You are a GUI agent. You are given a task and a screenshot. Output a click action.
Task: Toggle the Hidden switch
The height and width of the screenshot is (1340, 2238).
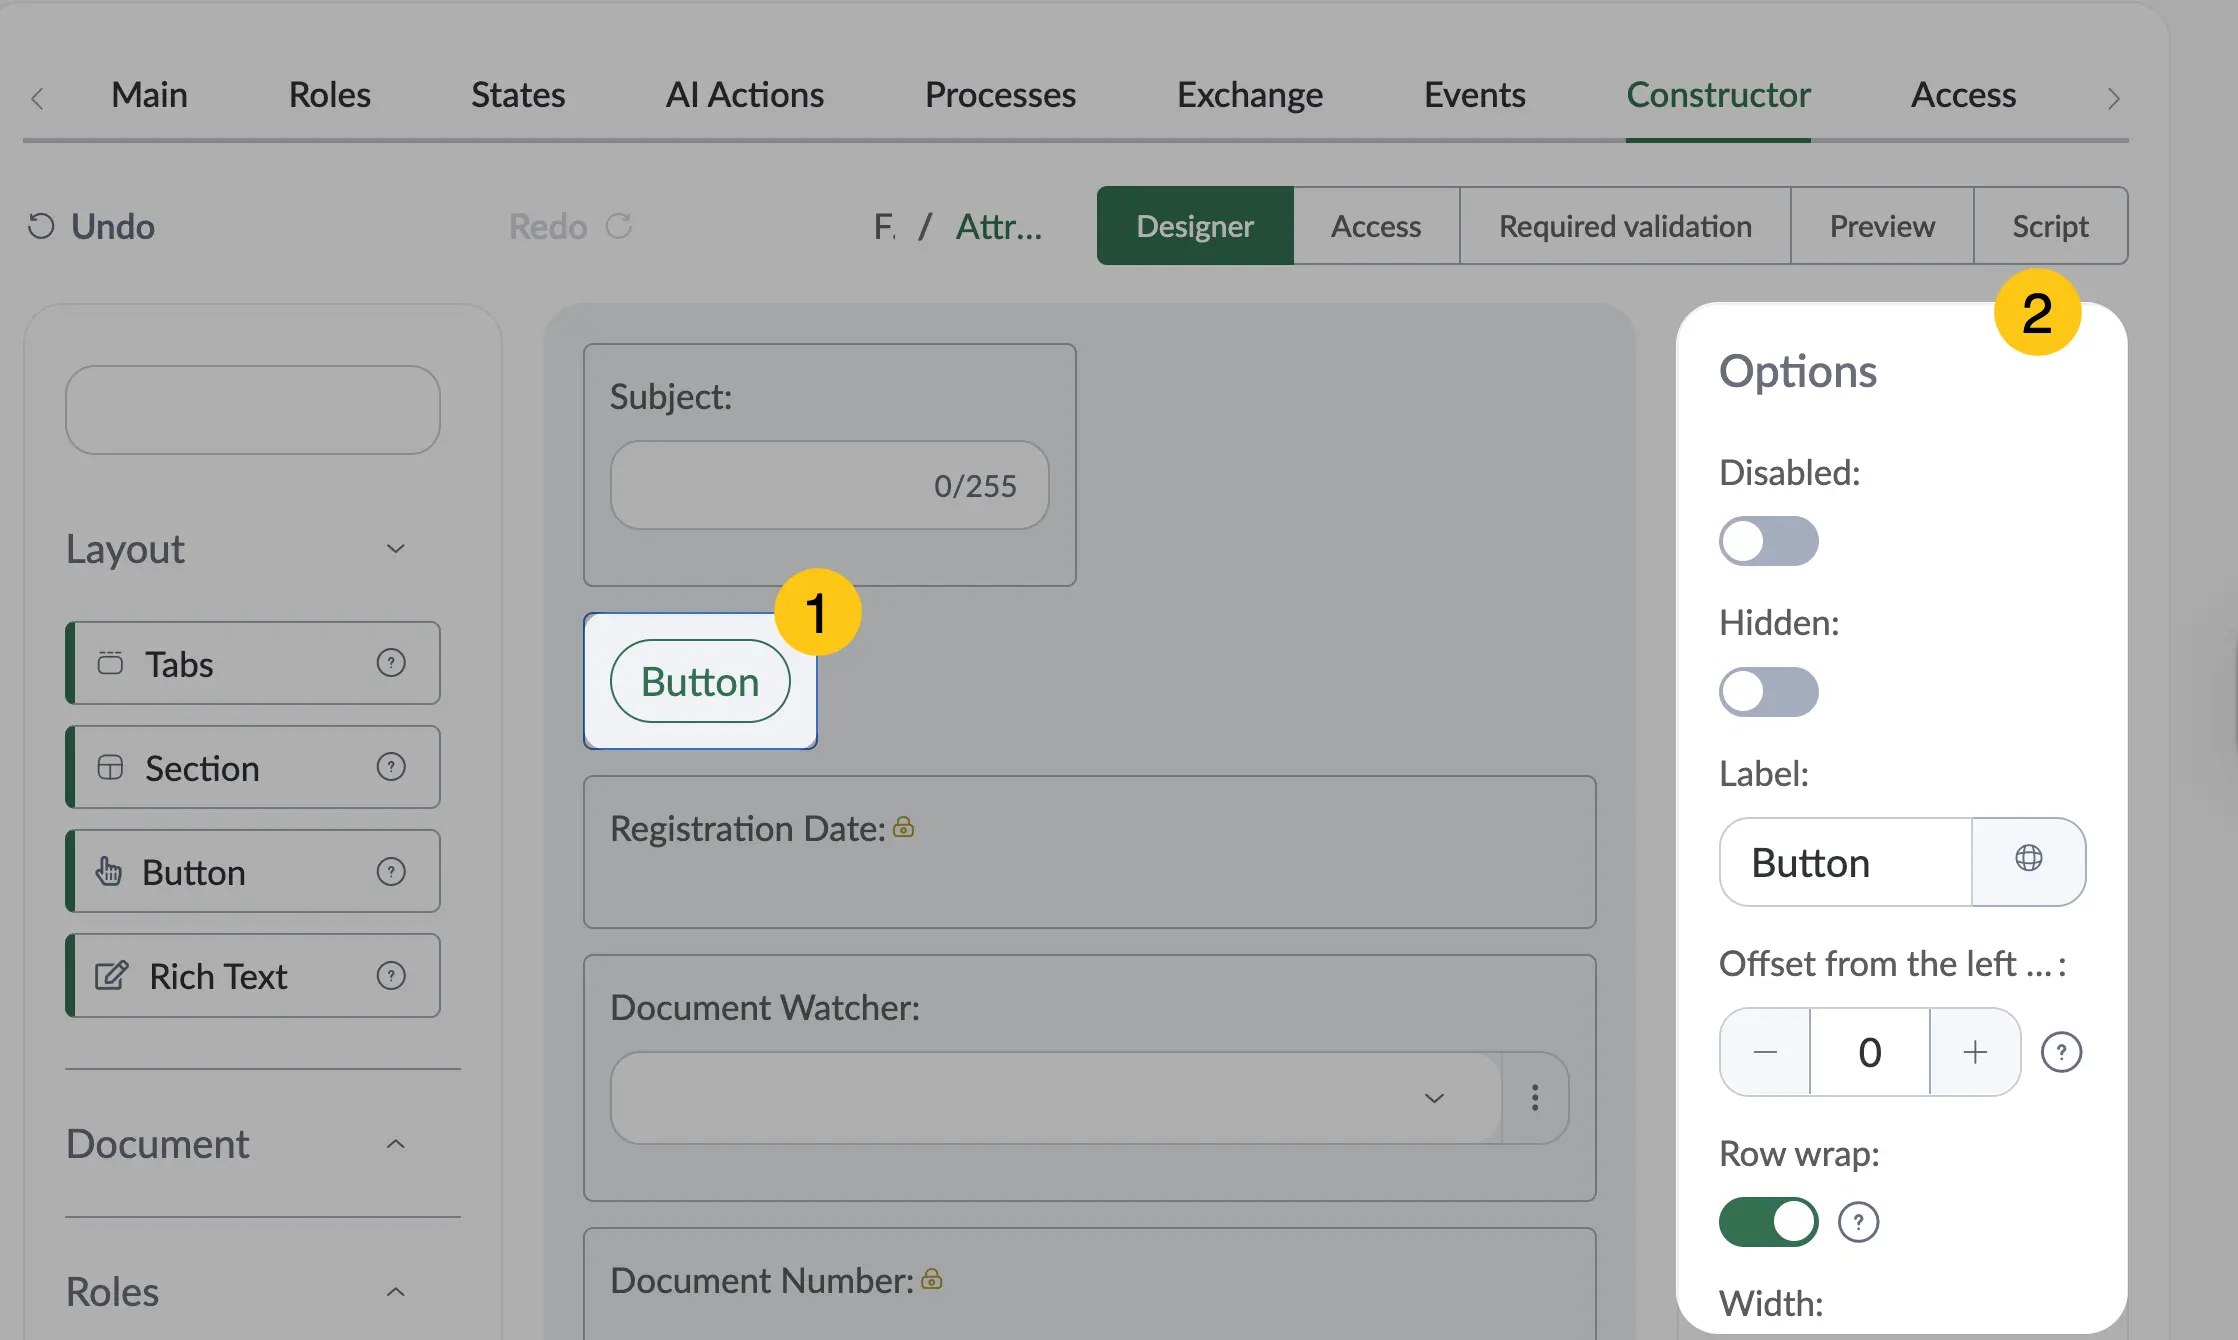tap(1768, 692)
